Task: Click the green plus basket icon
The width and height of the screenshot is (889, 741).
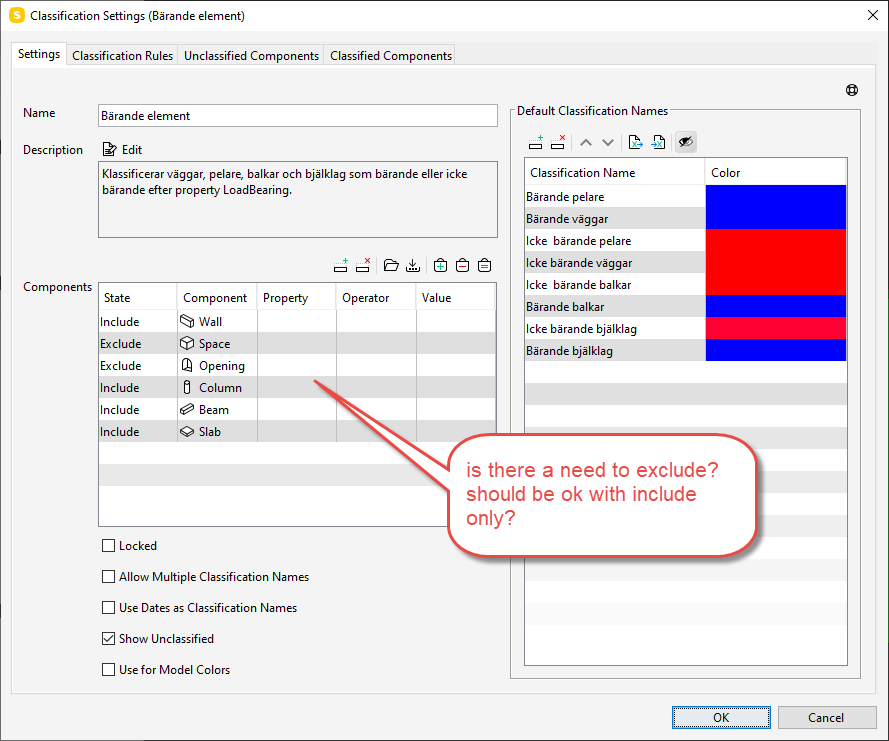Action: click(441, 265)
